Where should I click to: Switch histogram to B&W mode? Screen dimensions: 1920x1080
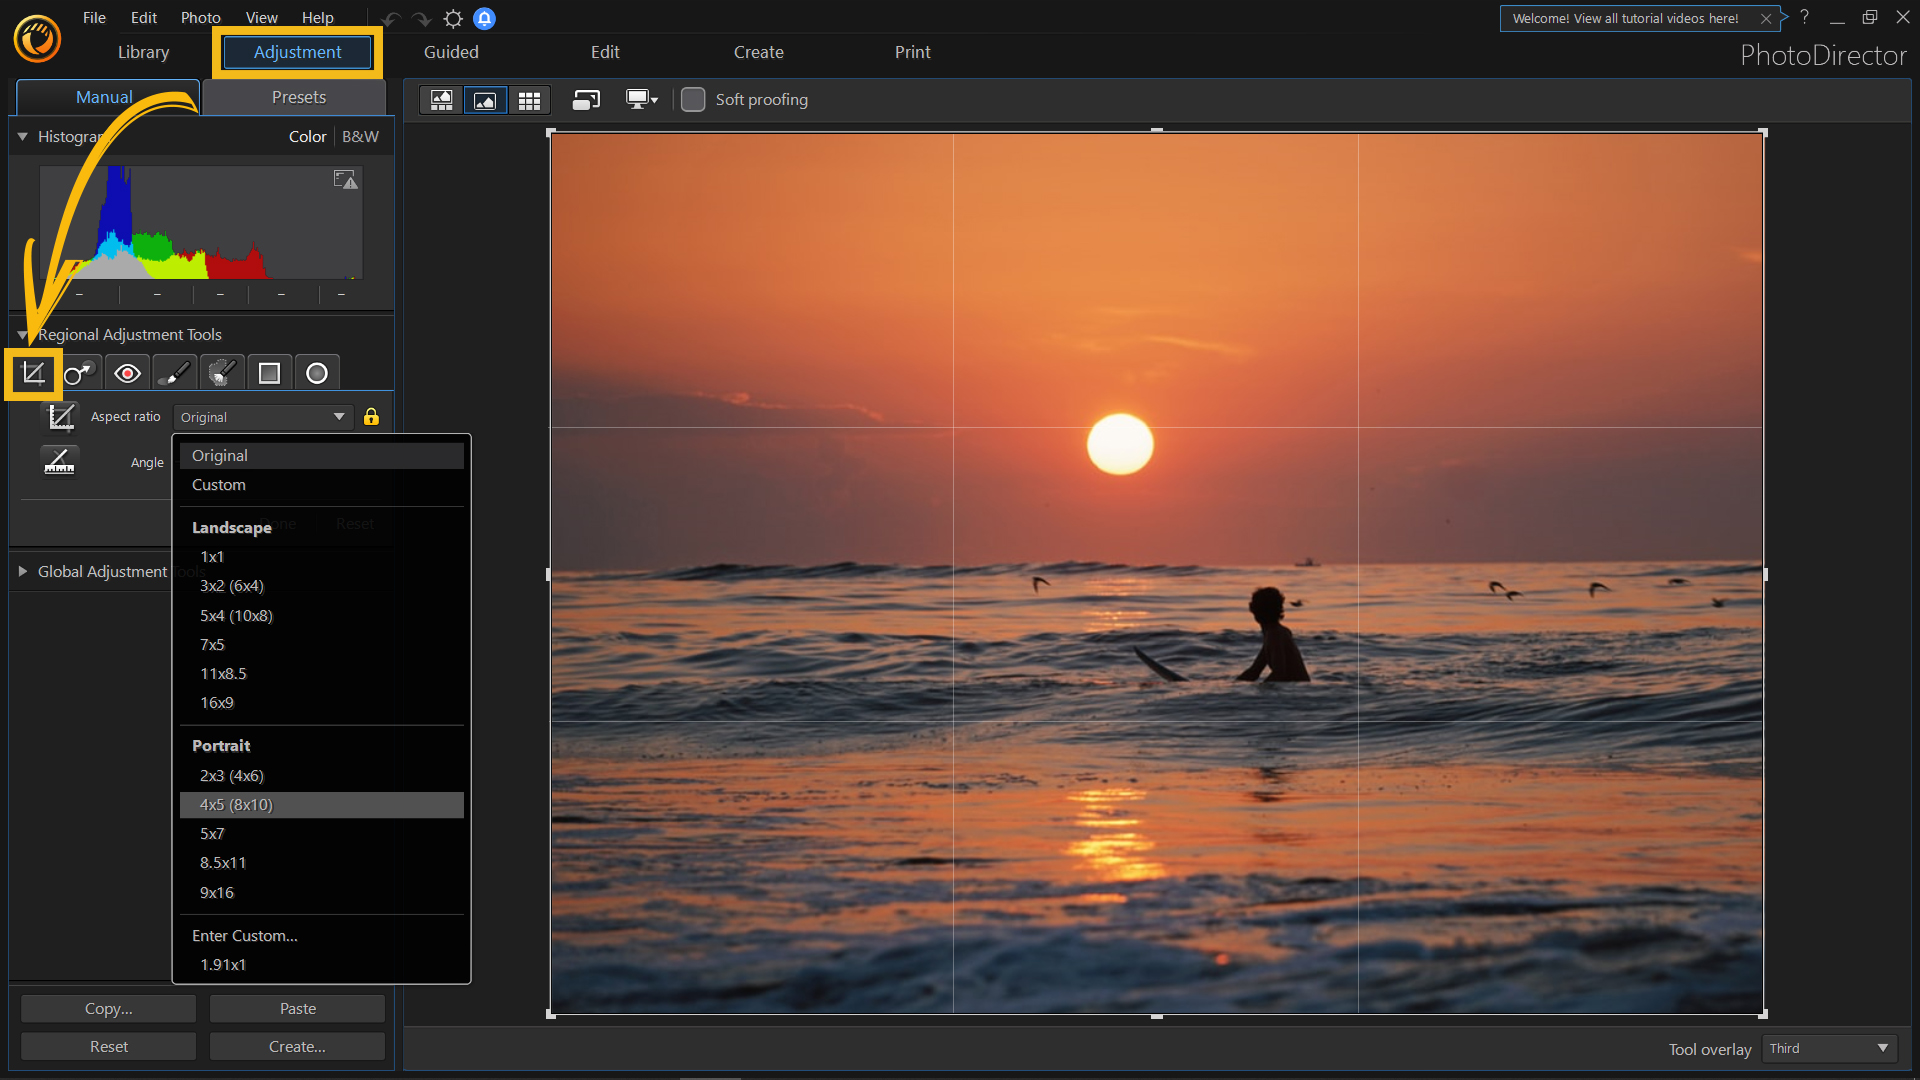[360, 137]
